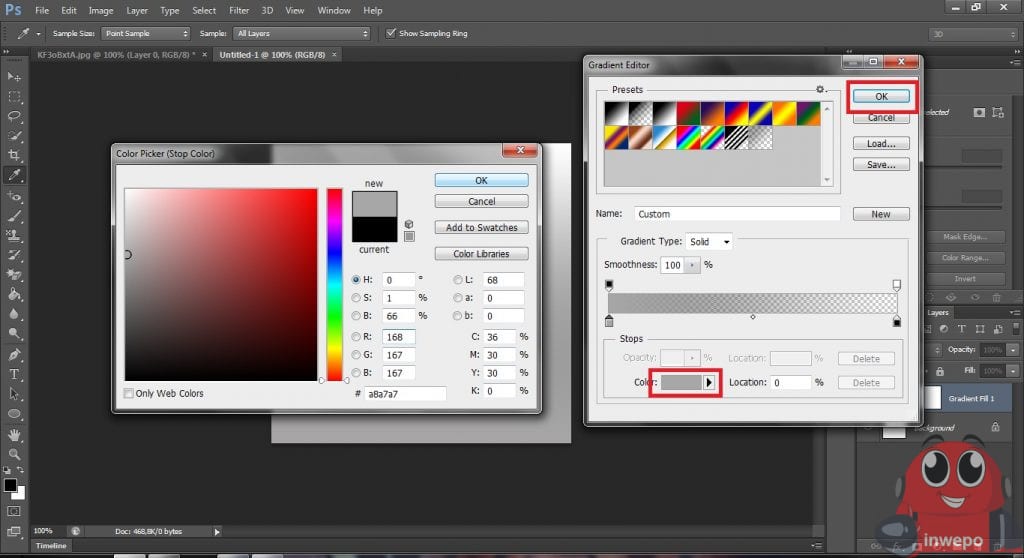Select the Crop tool
The image size is (1024, 558).
pyautogui.click(x=14, y=155)
